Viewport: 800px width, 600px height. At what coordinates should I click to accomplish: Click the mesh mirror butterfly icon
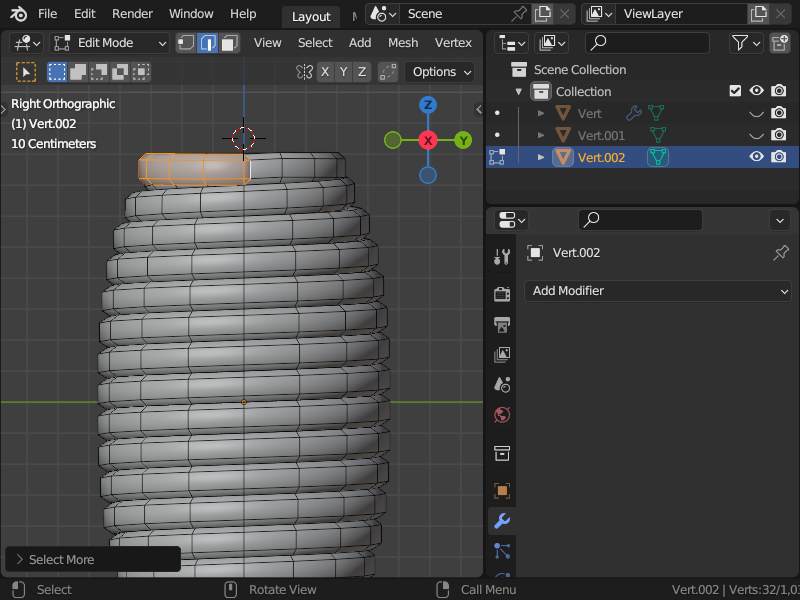[304, 72]
